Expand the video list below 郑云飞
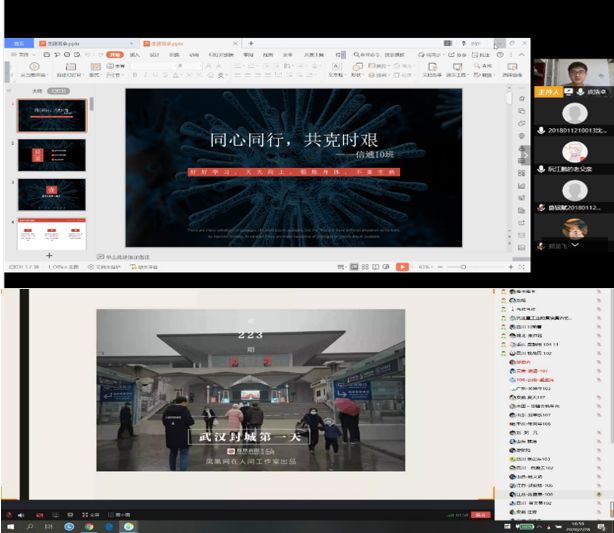The image size is (614, 533). point(574,245)
